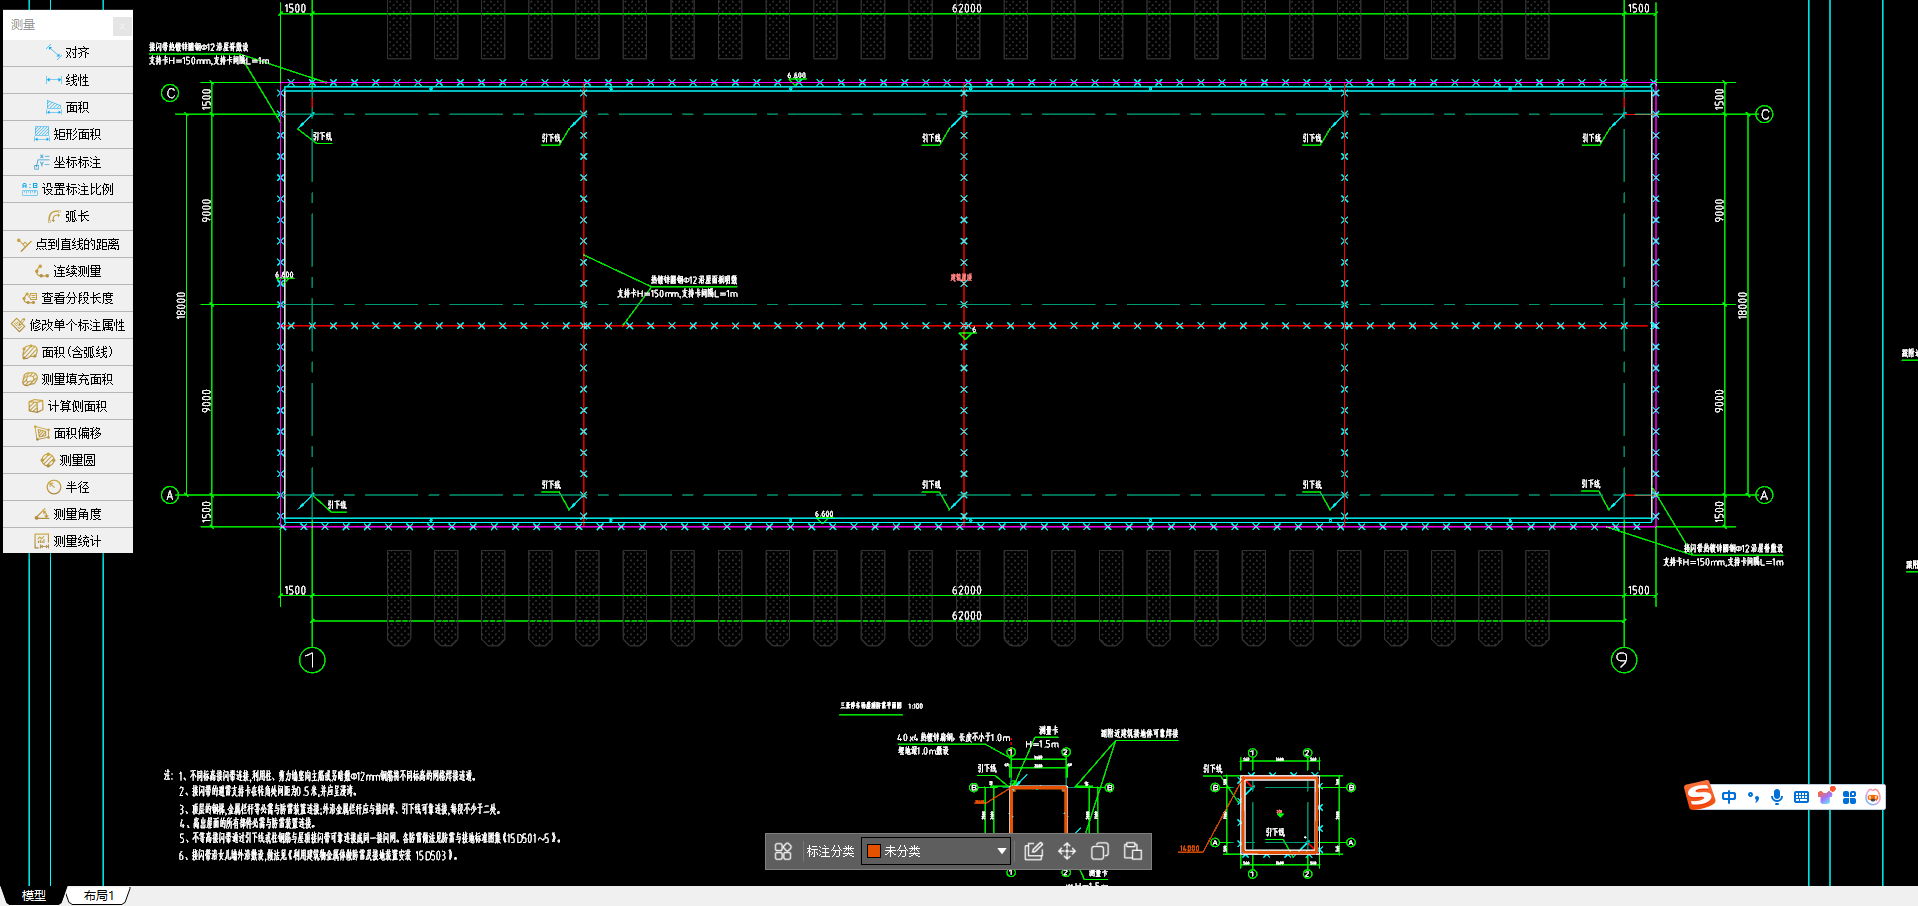Click the left 18000 dimension text
This screenshot has width=1918, height=906.
pos(181,305)
